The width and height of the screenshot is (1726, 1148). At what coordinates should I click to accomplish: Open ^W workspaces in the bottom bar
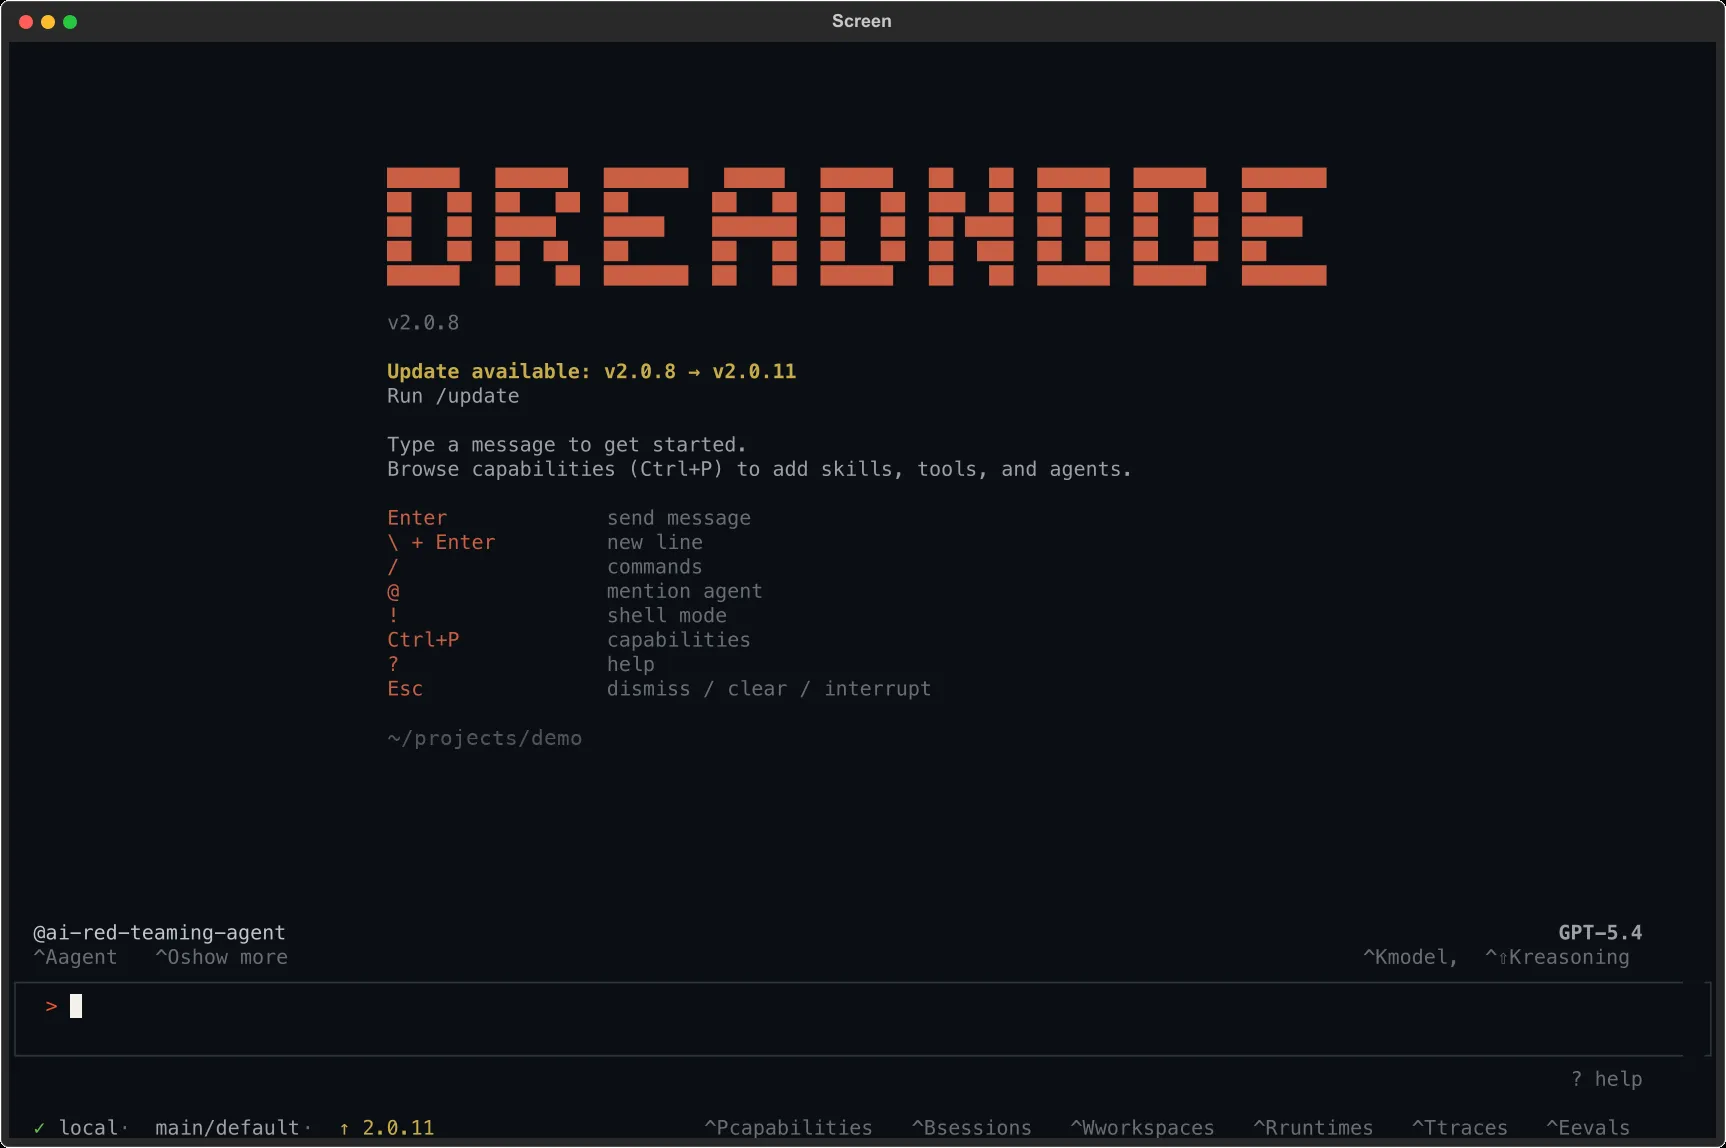tap(1142, 1128)
